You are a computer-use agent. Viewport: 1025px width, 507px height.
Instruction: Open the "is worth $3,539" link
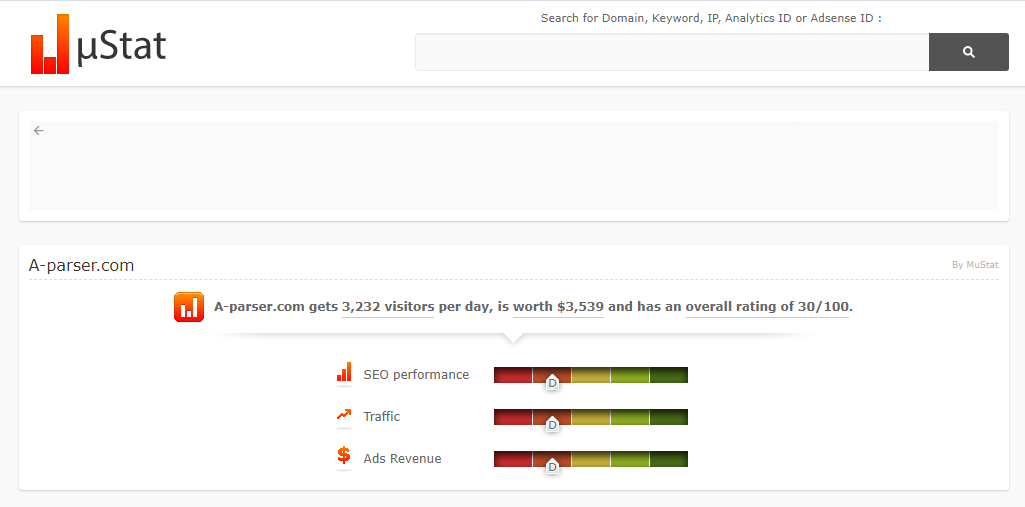pyautogui.click(x=558, y=307)
